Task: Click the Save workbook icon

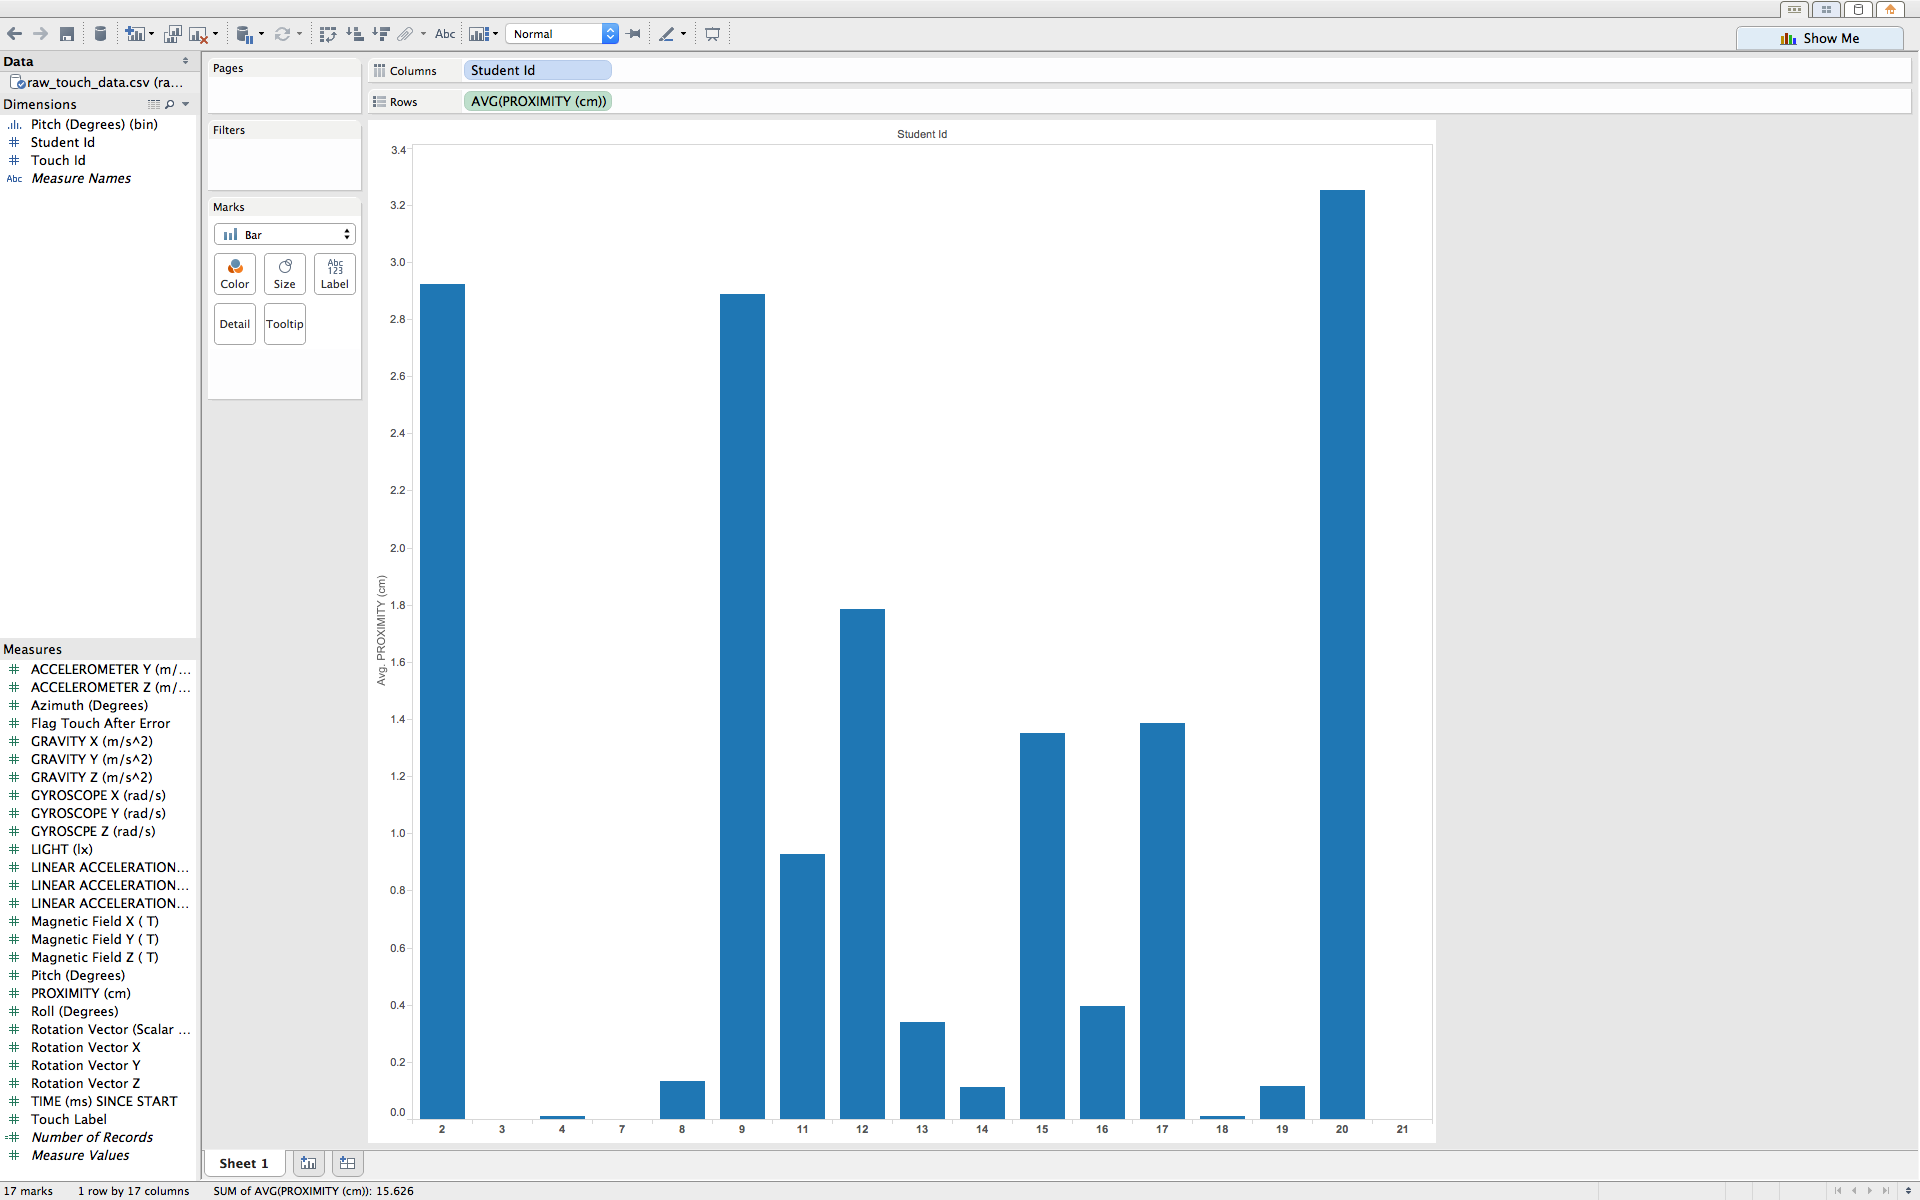Action: (x=67, y=34)
